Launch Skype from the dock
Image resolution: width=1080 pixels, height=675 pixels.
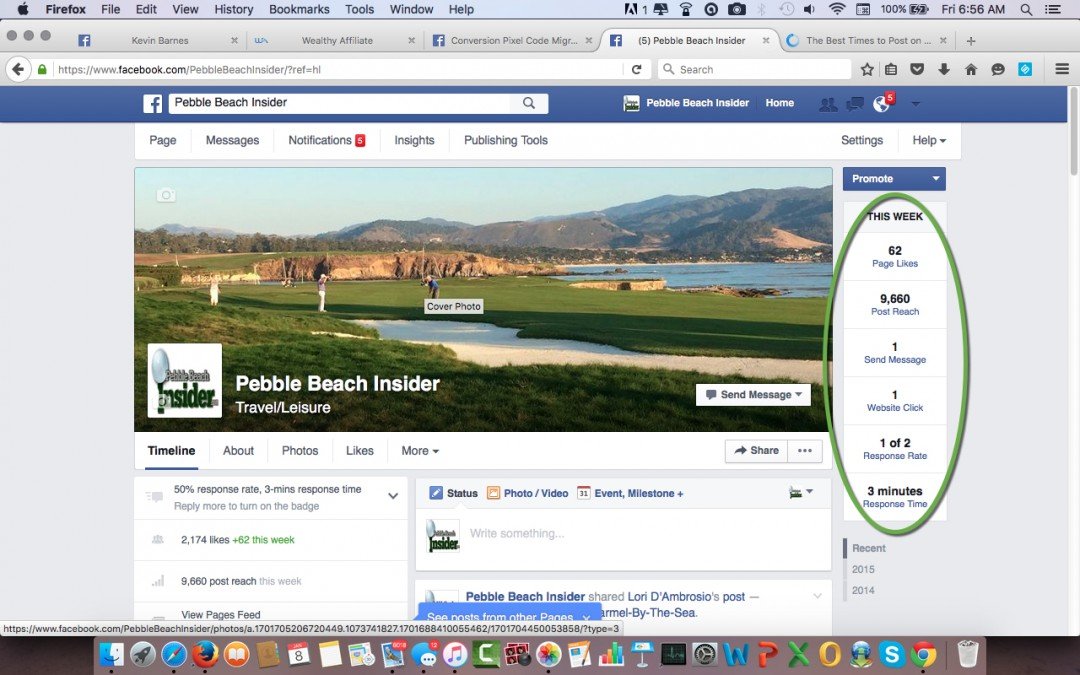coord(892,654)
